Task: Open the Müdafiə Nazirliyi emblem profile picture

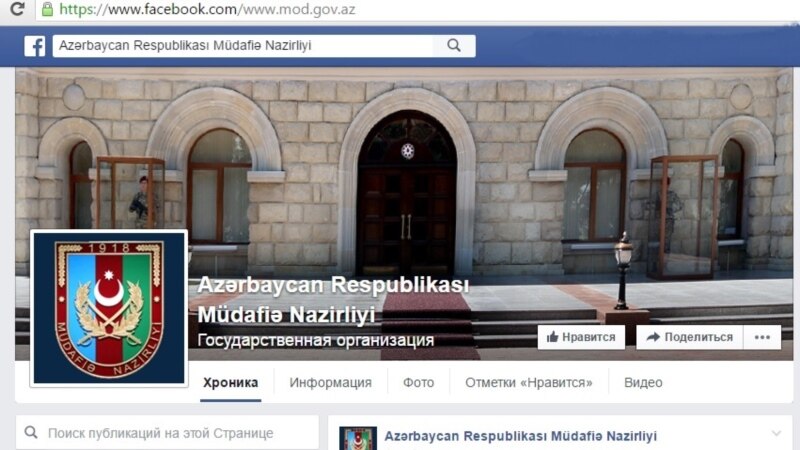Action: click(x=109, y=308)
